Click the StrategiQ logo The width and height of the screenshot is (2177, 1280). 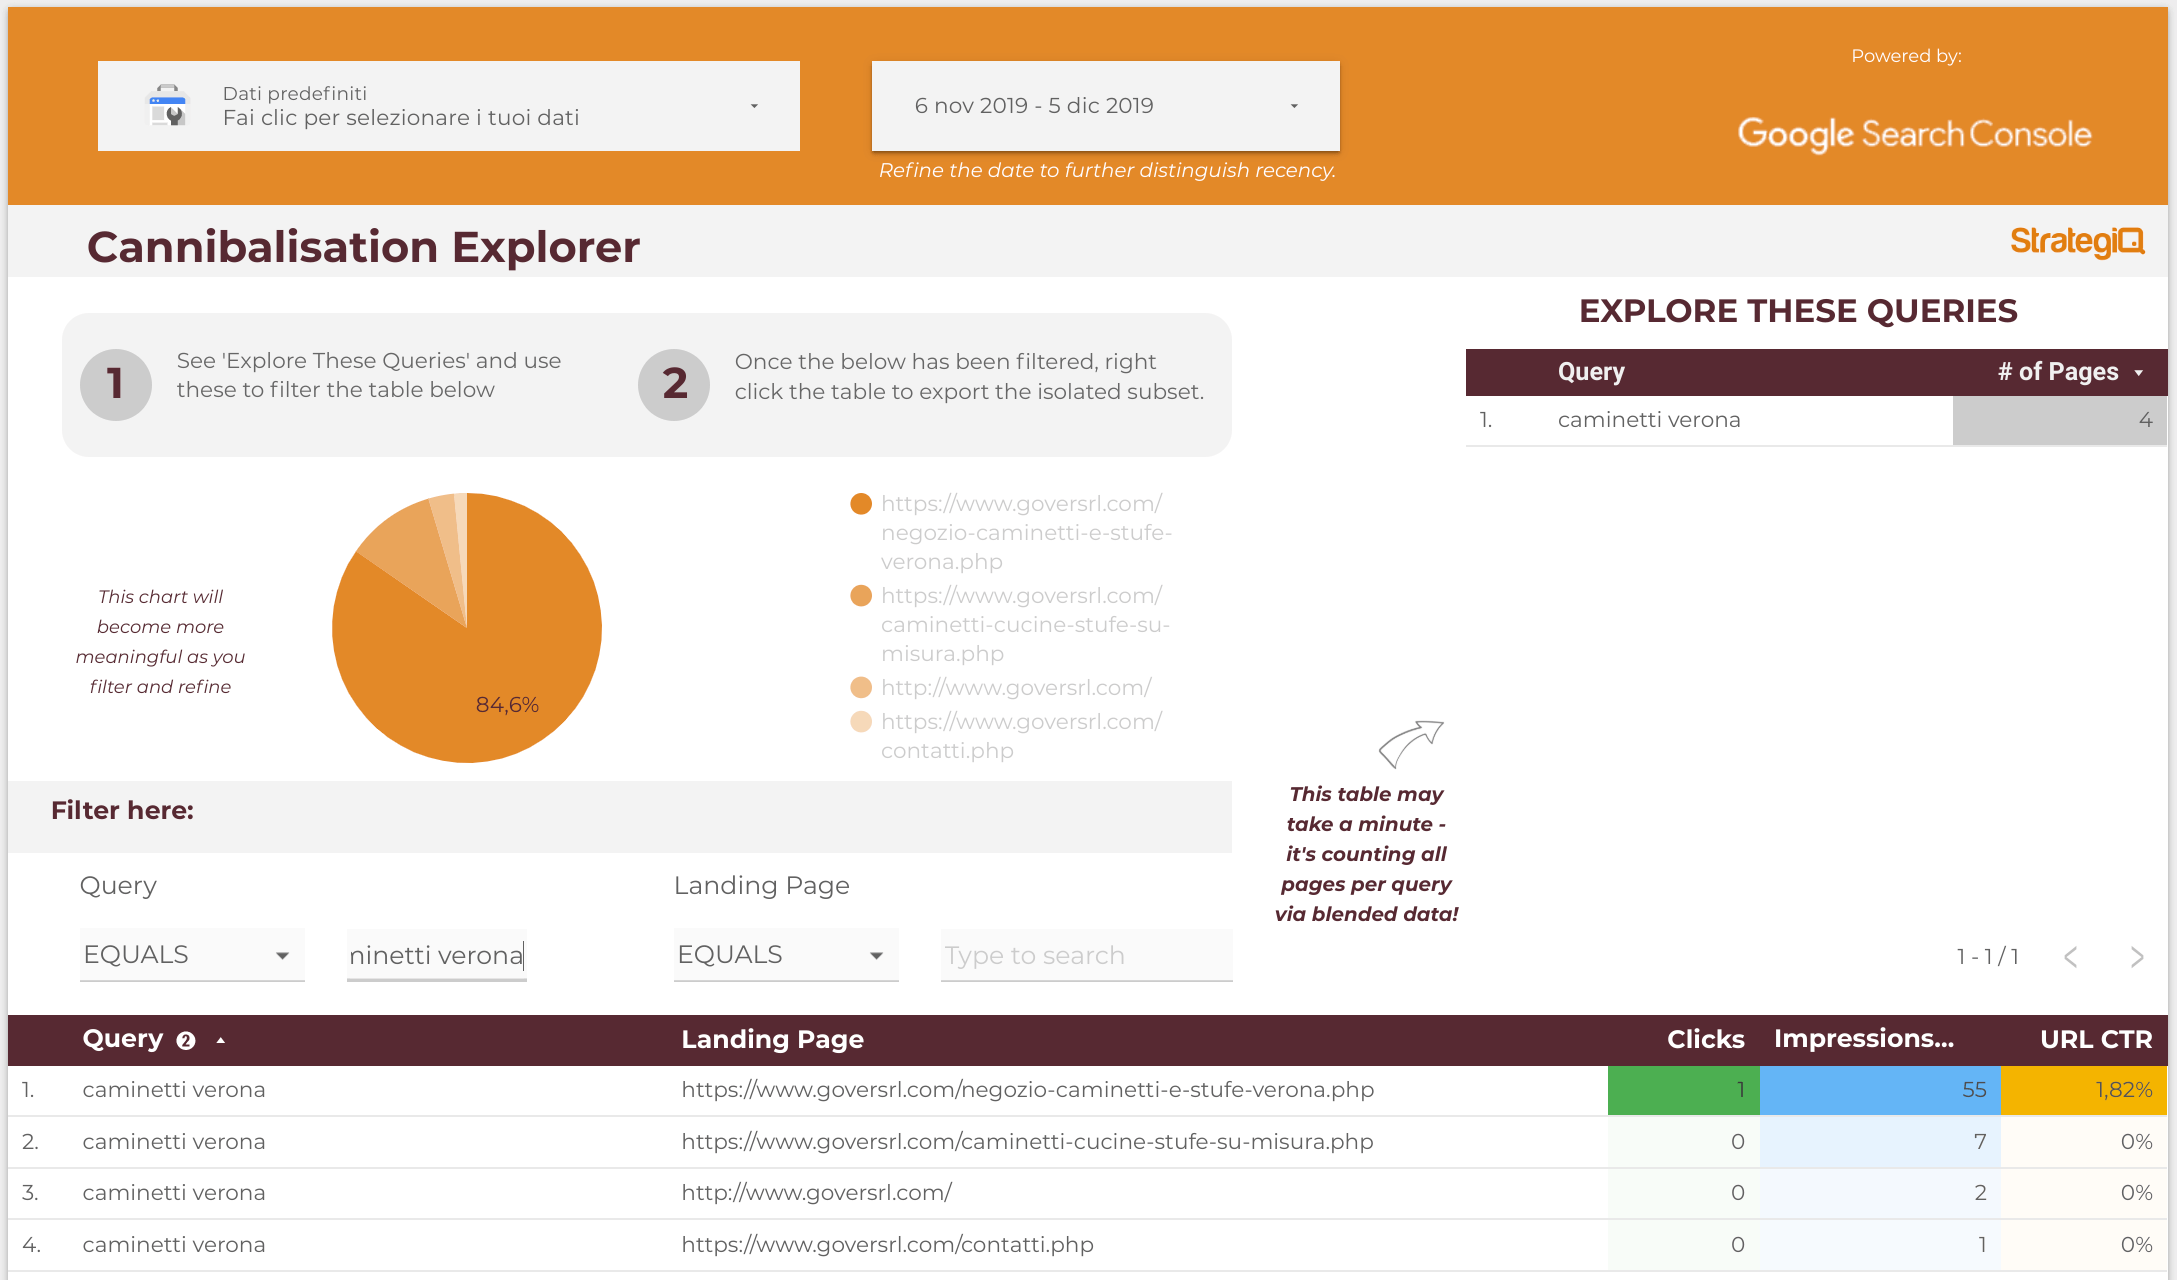(2077, 241)
